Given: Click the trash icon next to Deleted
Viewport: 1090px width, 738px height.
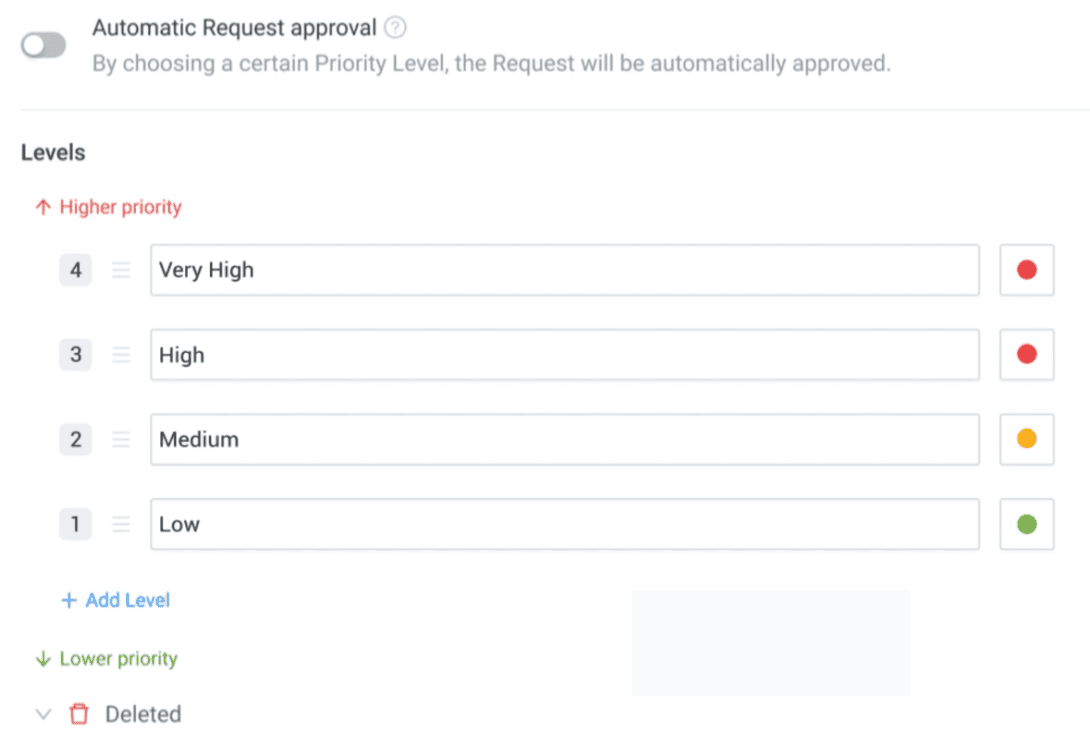Looking at the screenshot, I should tap(78, 713).
